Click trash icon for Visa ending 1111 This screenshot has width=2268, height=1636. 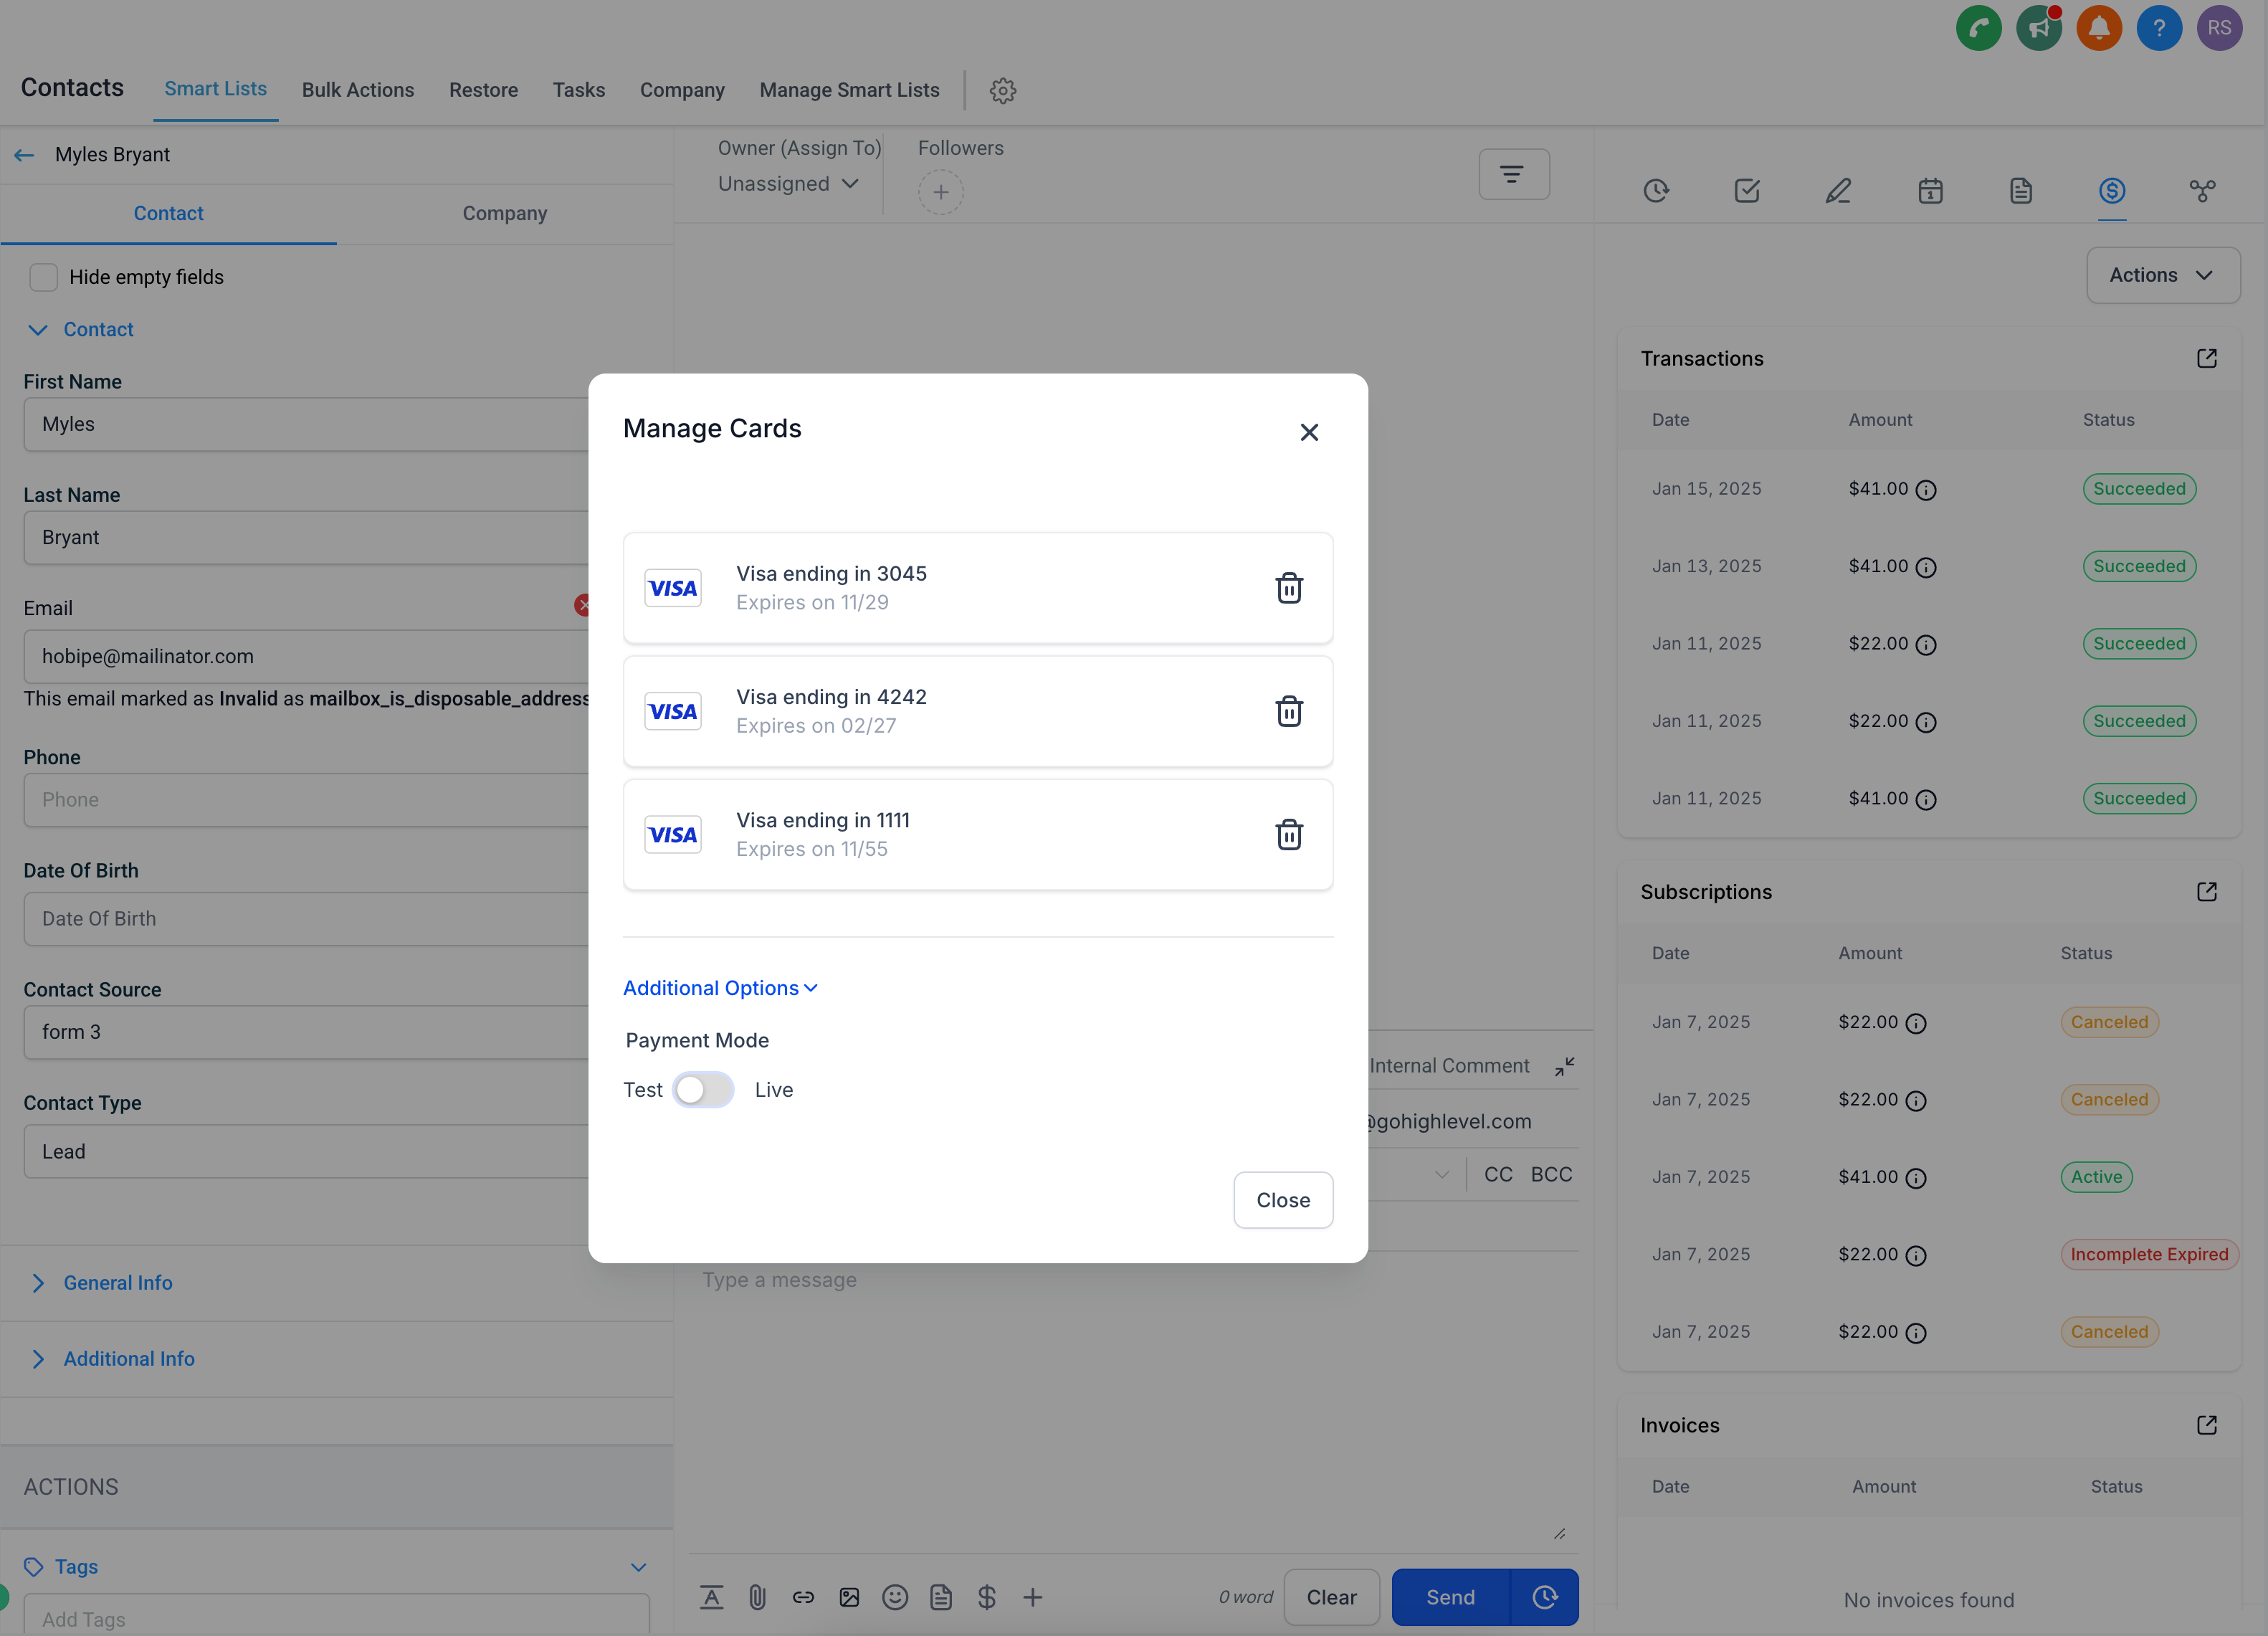pyautogui.click(x=1289, y=834)
